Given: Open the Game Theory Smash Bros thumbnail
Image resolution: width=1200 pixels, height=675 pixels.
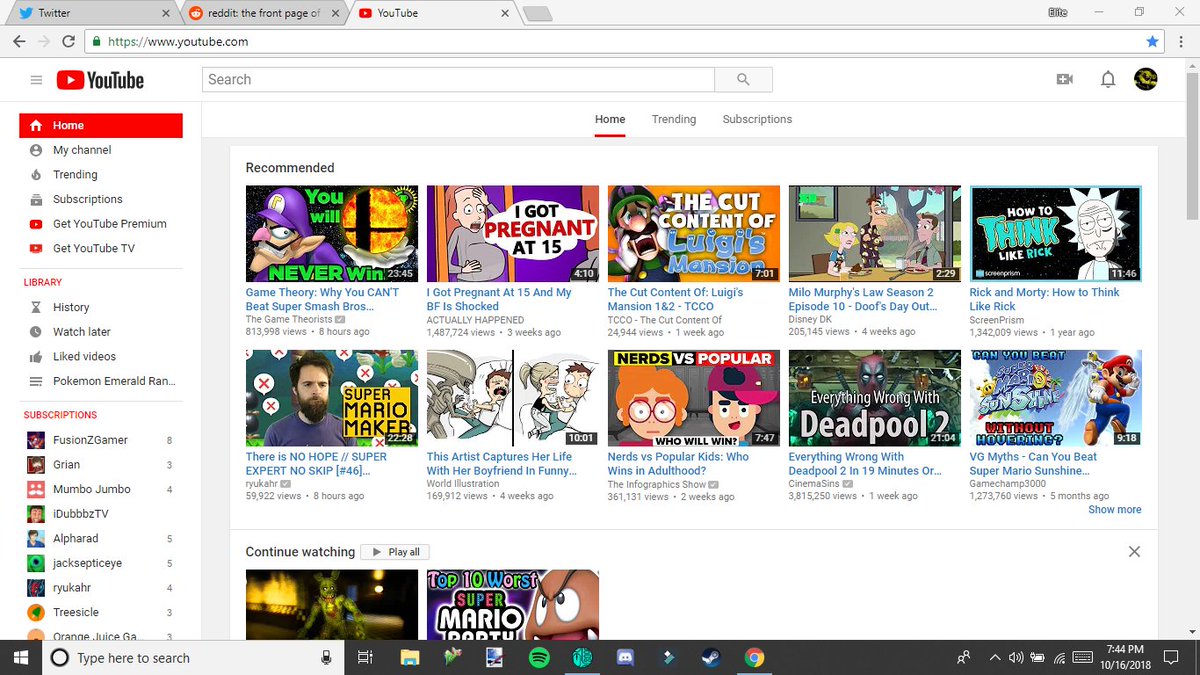Looking at the screenshot, I should coord(332,233).
